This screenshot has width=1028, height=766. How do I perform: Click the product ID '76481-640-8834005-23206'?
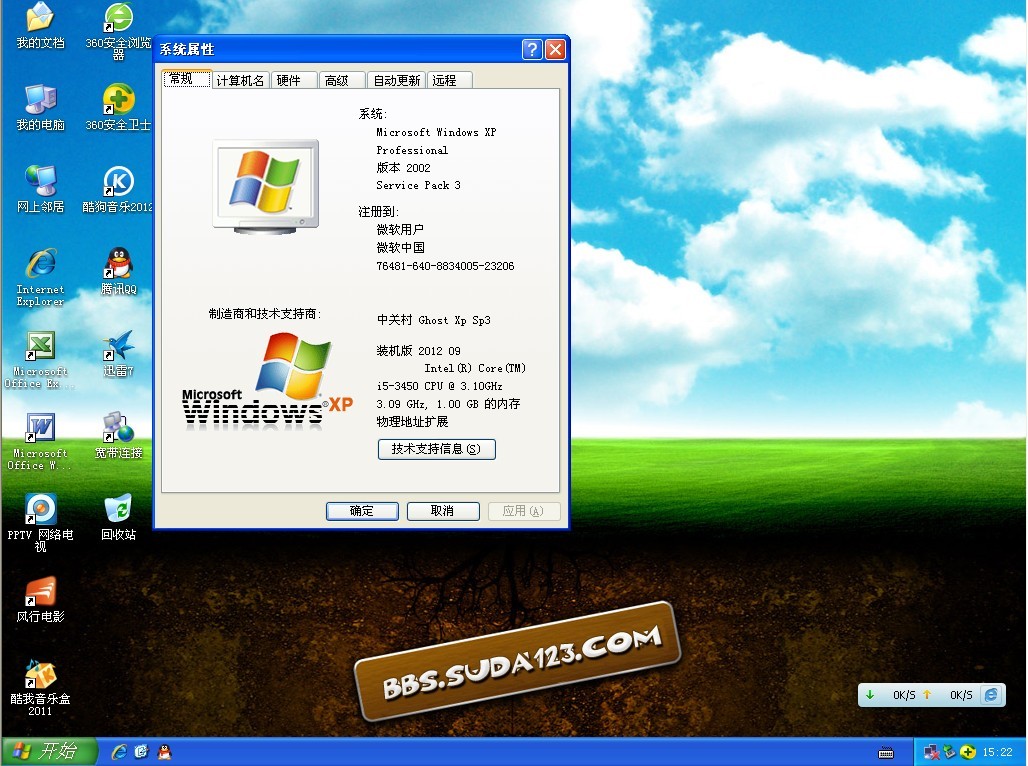pyautogui.click(x=445, y=266)
